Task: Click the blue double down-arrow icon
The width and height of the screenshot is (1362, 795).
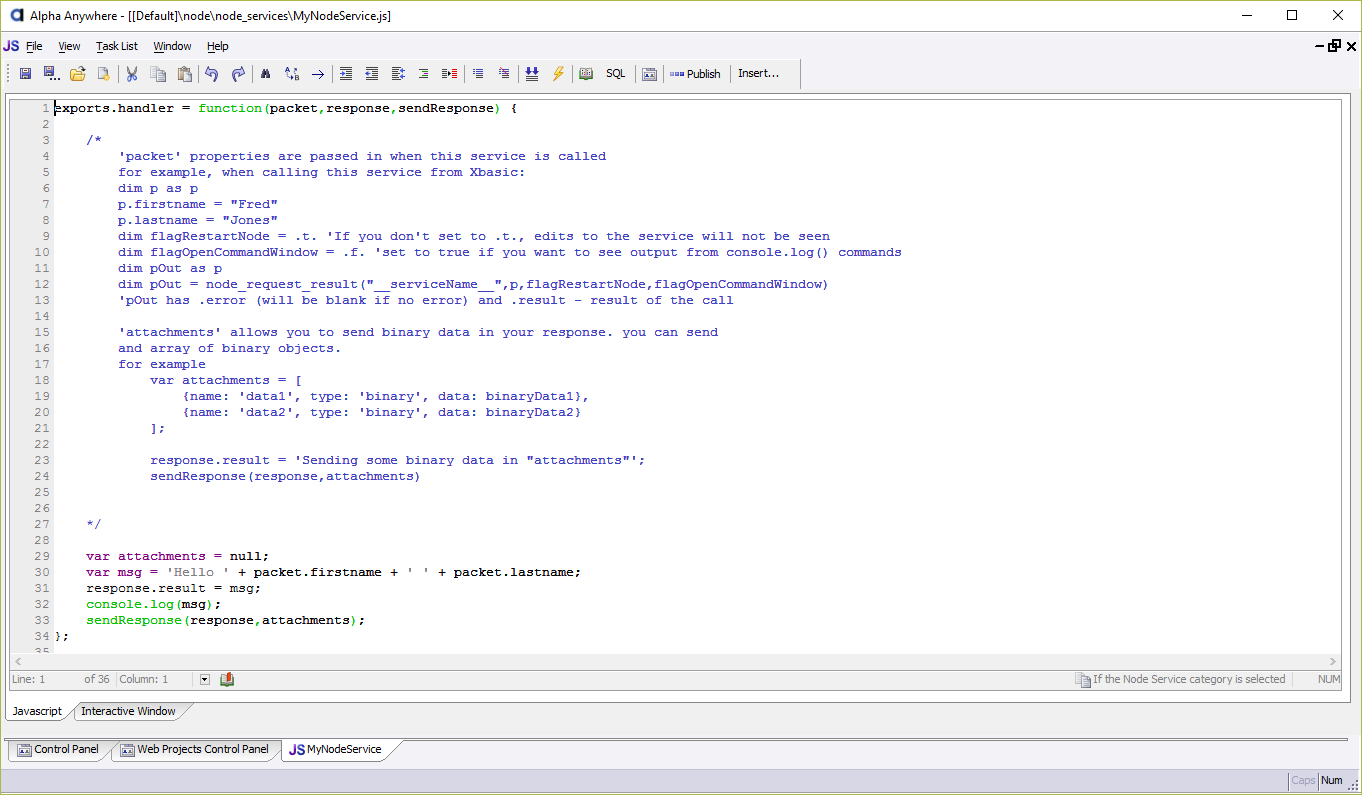Action: [532, 74]
